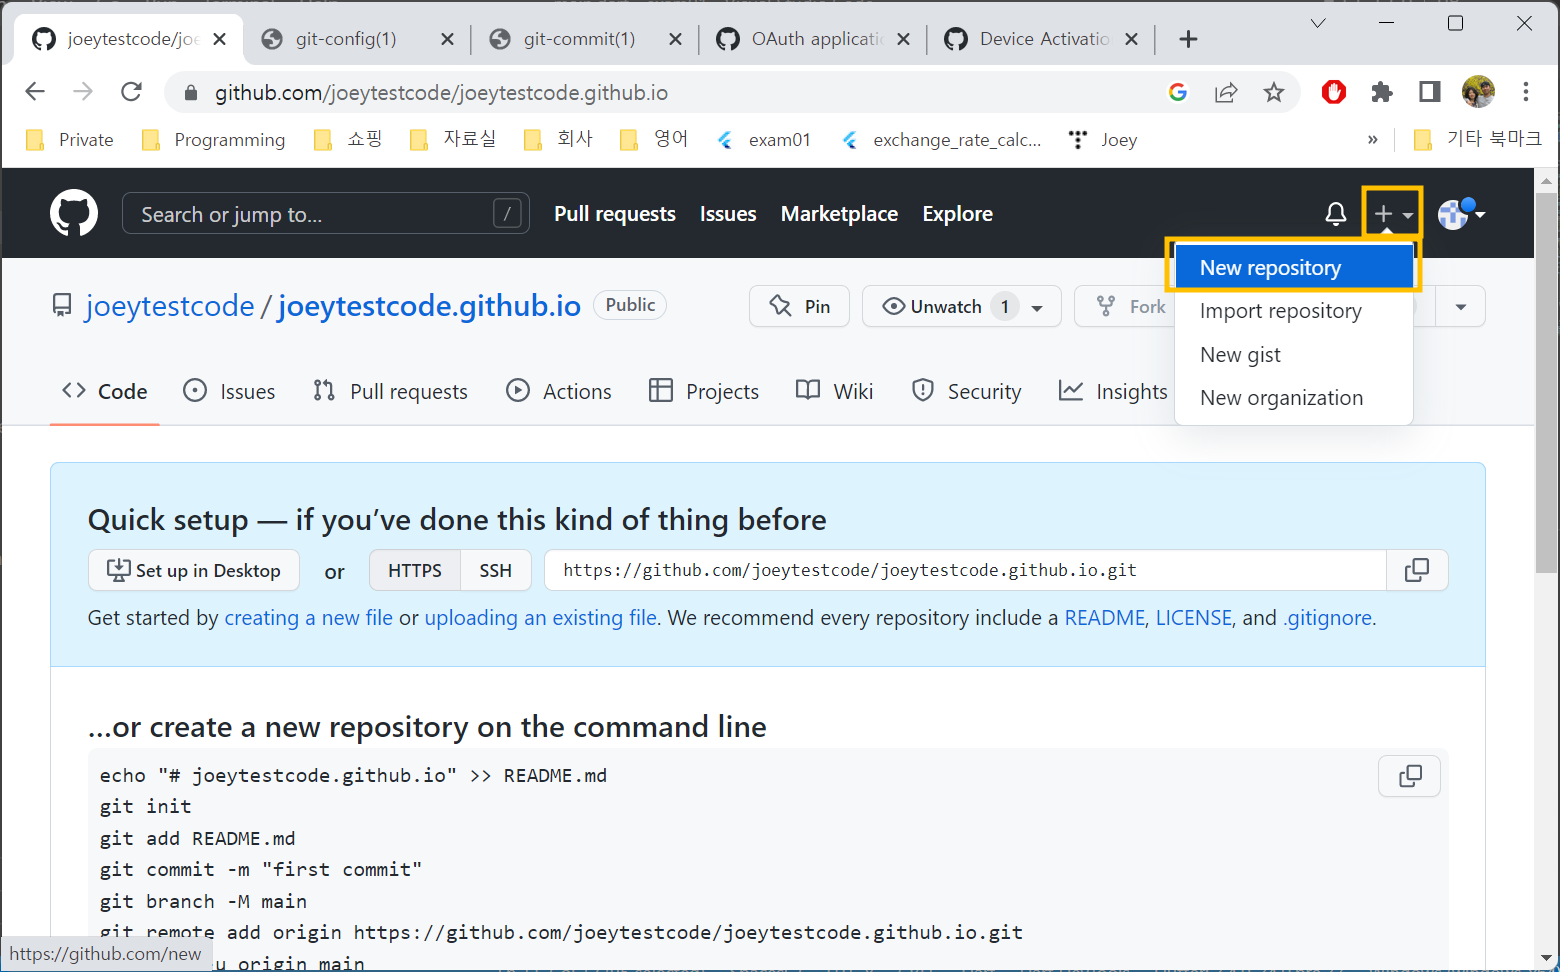The height and width of the screenshot is (972, 1560).
Task: Open the red ad-blocker extension icon
Action: click(1334, 92)
